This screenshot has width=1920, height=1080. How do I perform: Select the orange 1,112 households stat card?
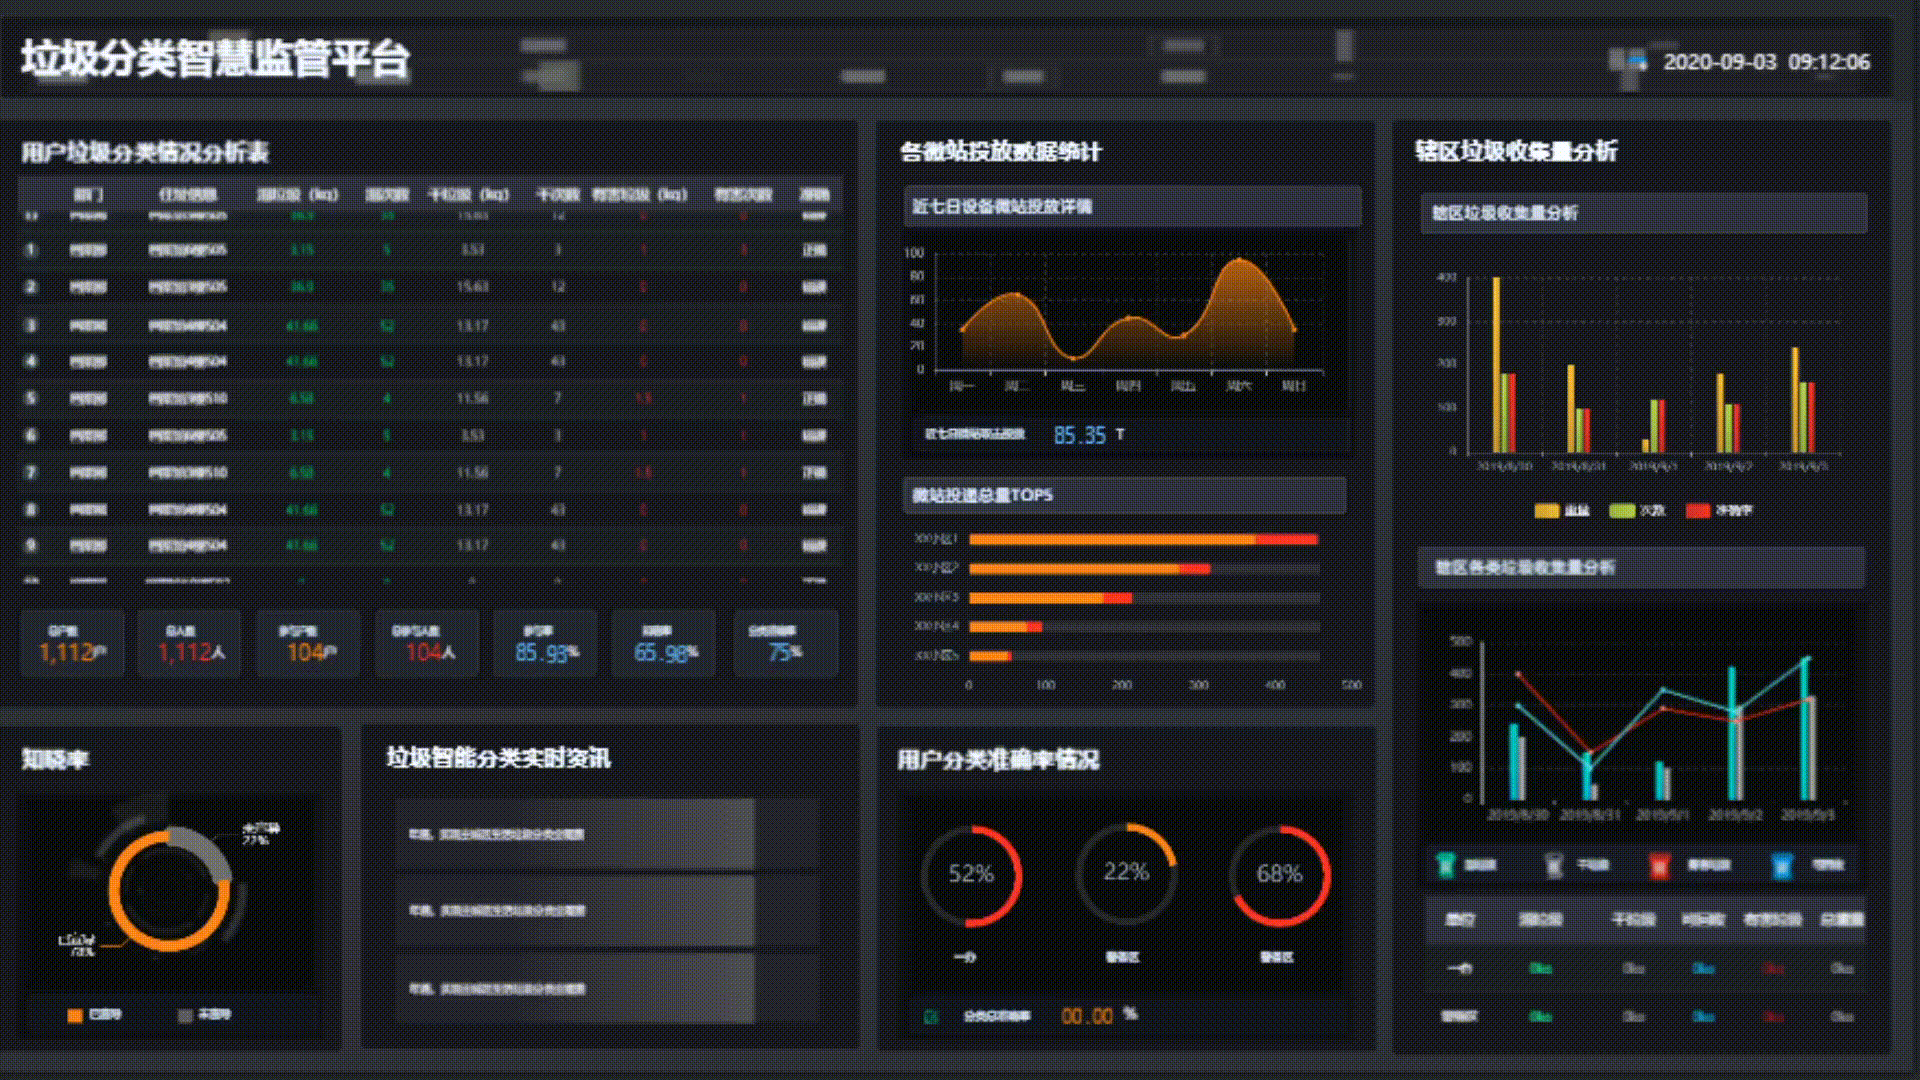coord(73,644)
